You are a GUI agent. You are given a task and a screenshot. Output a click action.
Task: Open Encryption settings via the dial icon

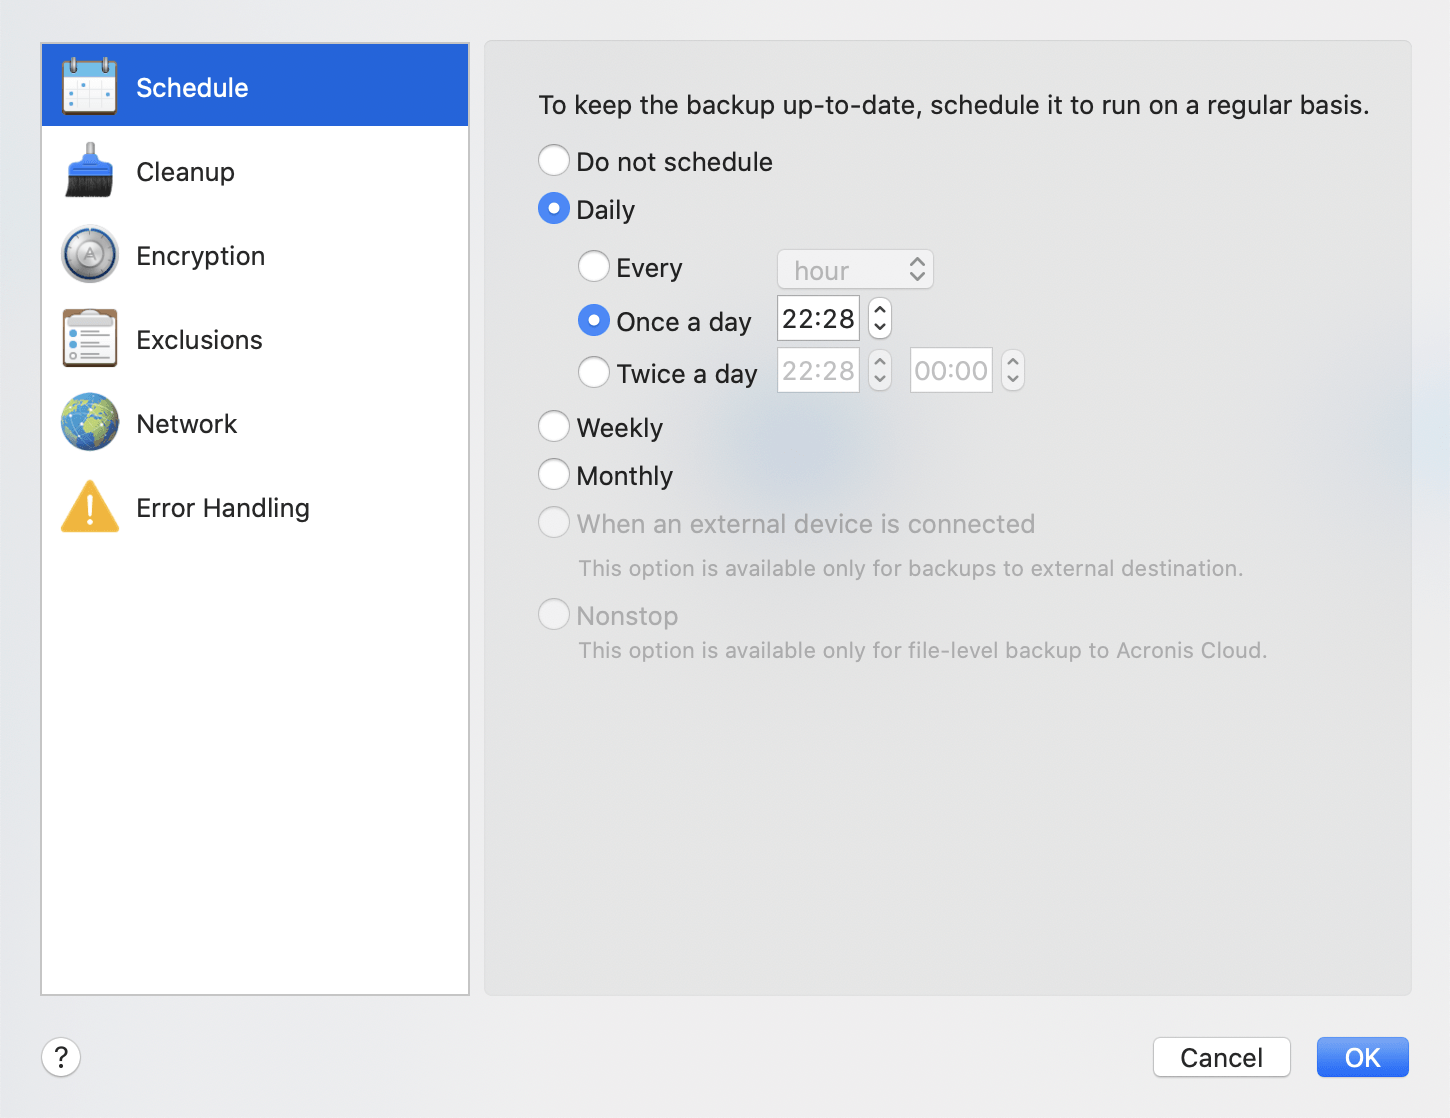(89, 255)
